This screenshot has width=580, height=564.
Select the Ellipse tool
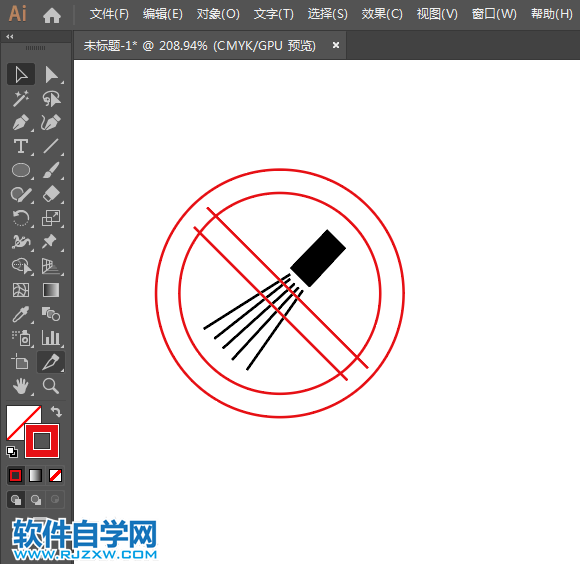21,170
